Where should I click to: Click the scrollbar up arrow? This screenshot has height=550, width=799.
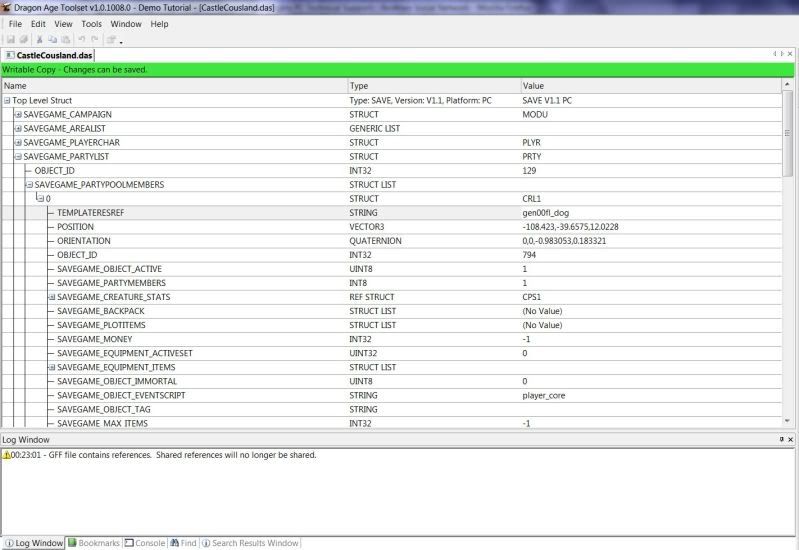[787, 84]
